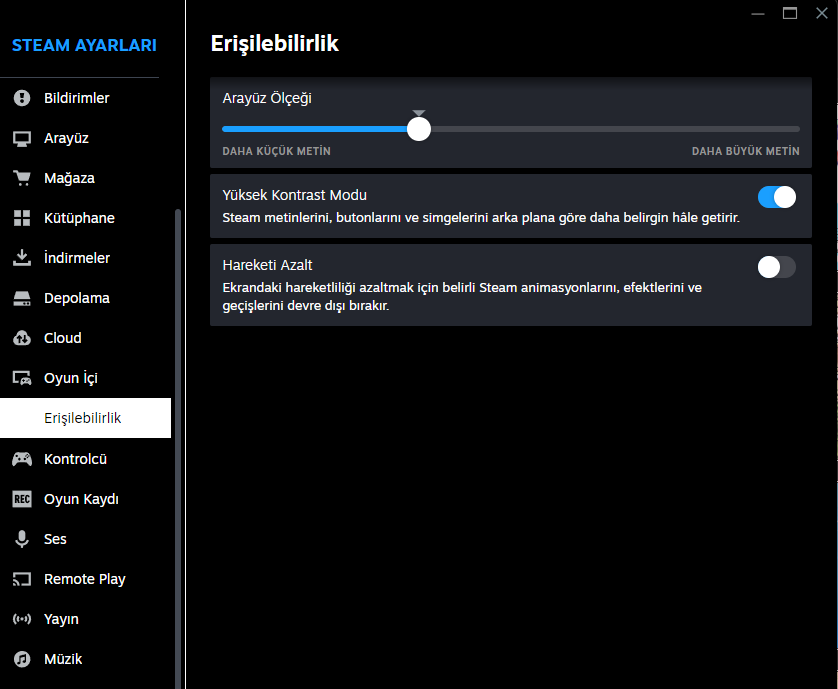Screen dimensions: 838x689
Task: Go to Remote Play settings label
Action: click(84, 579)
